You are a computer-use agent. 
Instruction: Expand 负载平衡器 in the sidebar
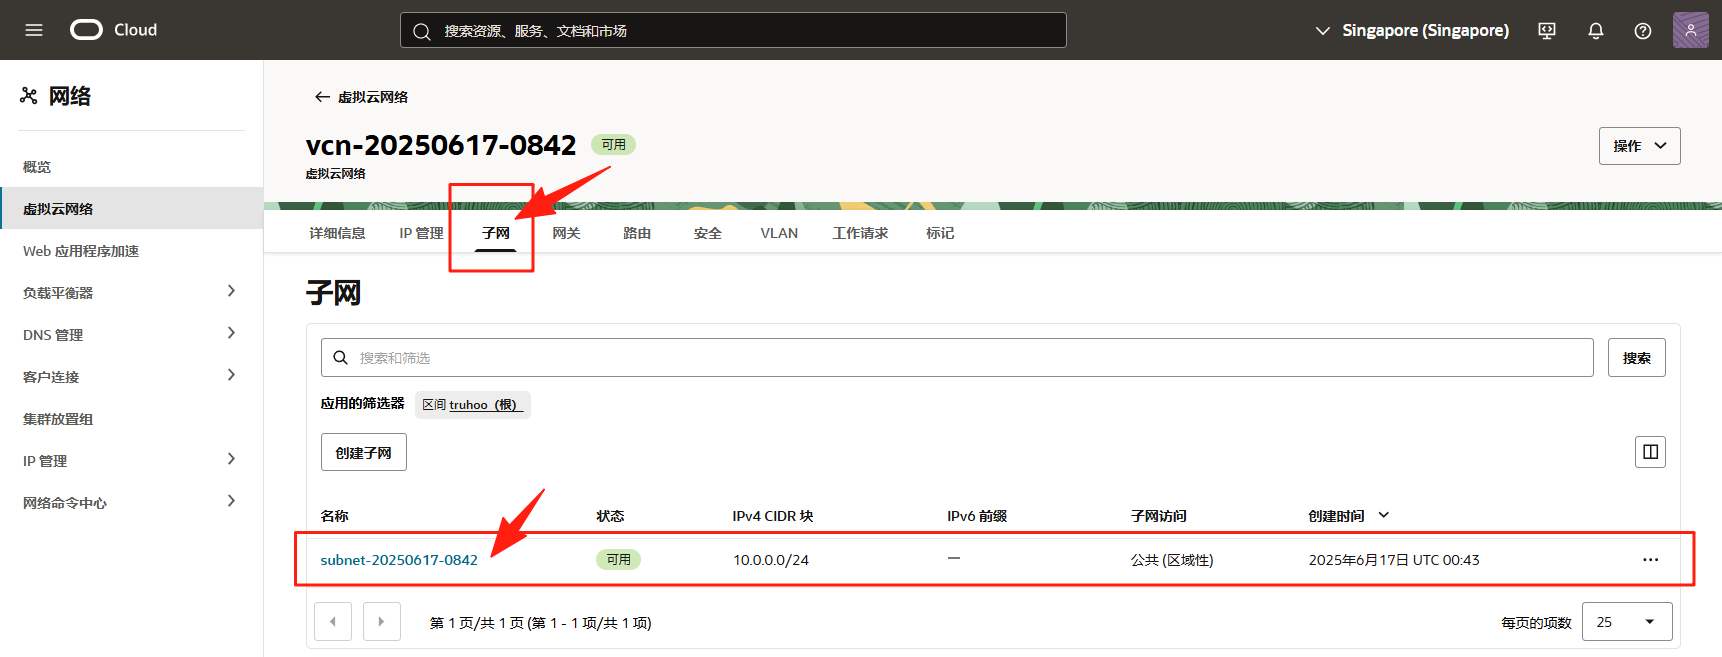click(x=131, y=292)
